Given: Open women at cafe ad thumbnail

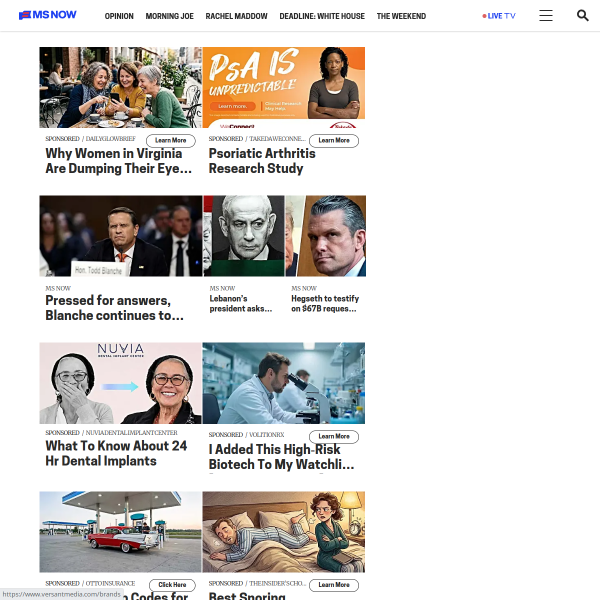Looking at the screenshot, I should [121, 87].
